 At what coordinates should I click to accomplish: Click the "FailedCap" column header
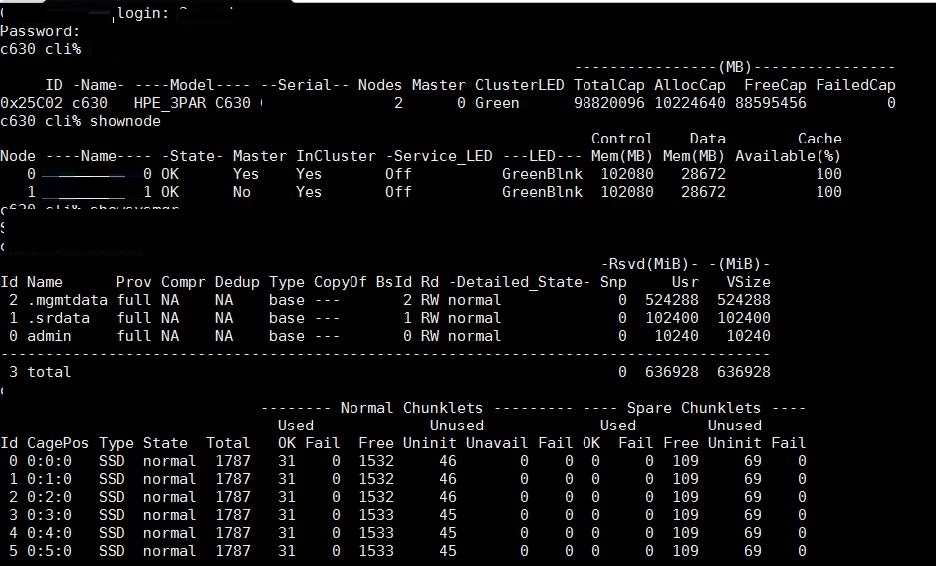click(x=856, y=85)
